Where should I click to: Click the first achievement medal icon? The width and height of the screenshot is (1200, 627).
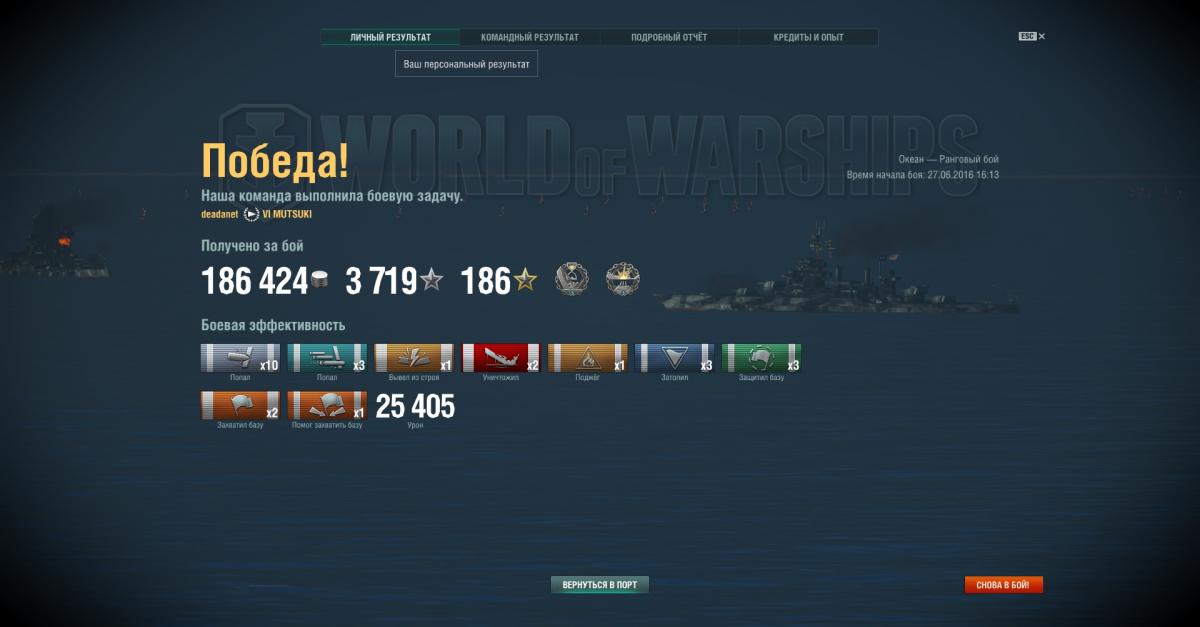tap(572, 279)
